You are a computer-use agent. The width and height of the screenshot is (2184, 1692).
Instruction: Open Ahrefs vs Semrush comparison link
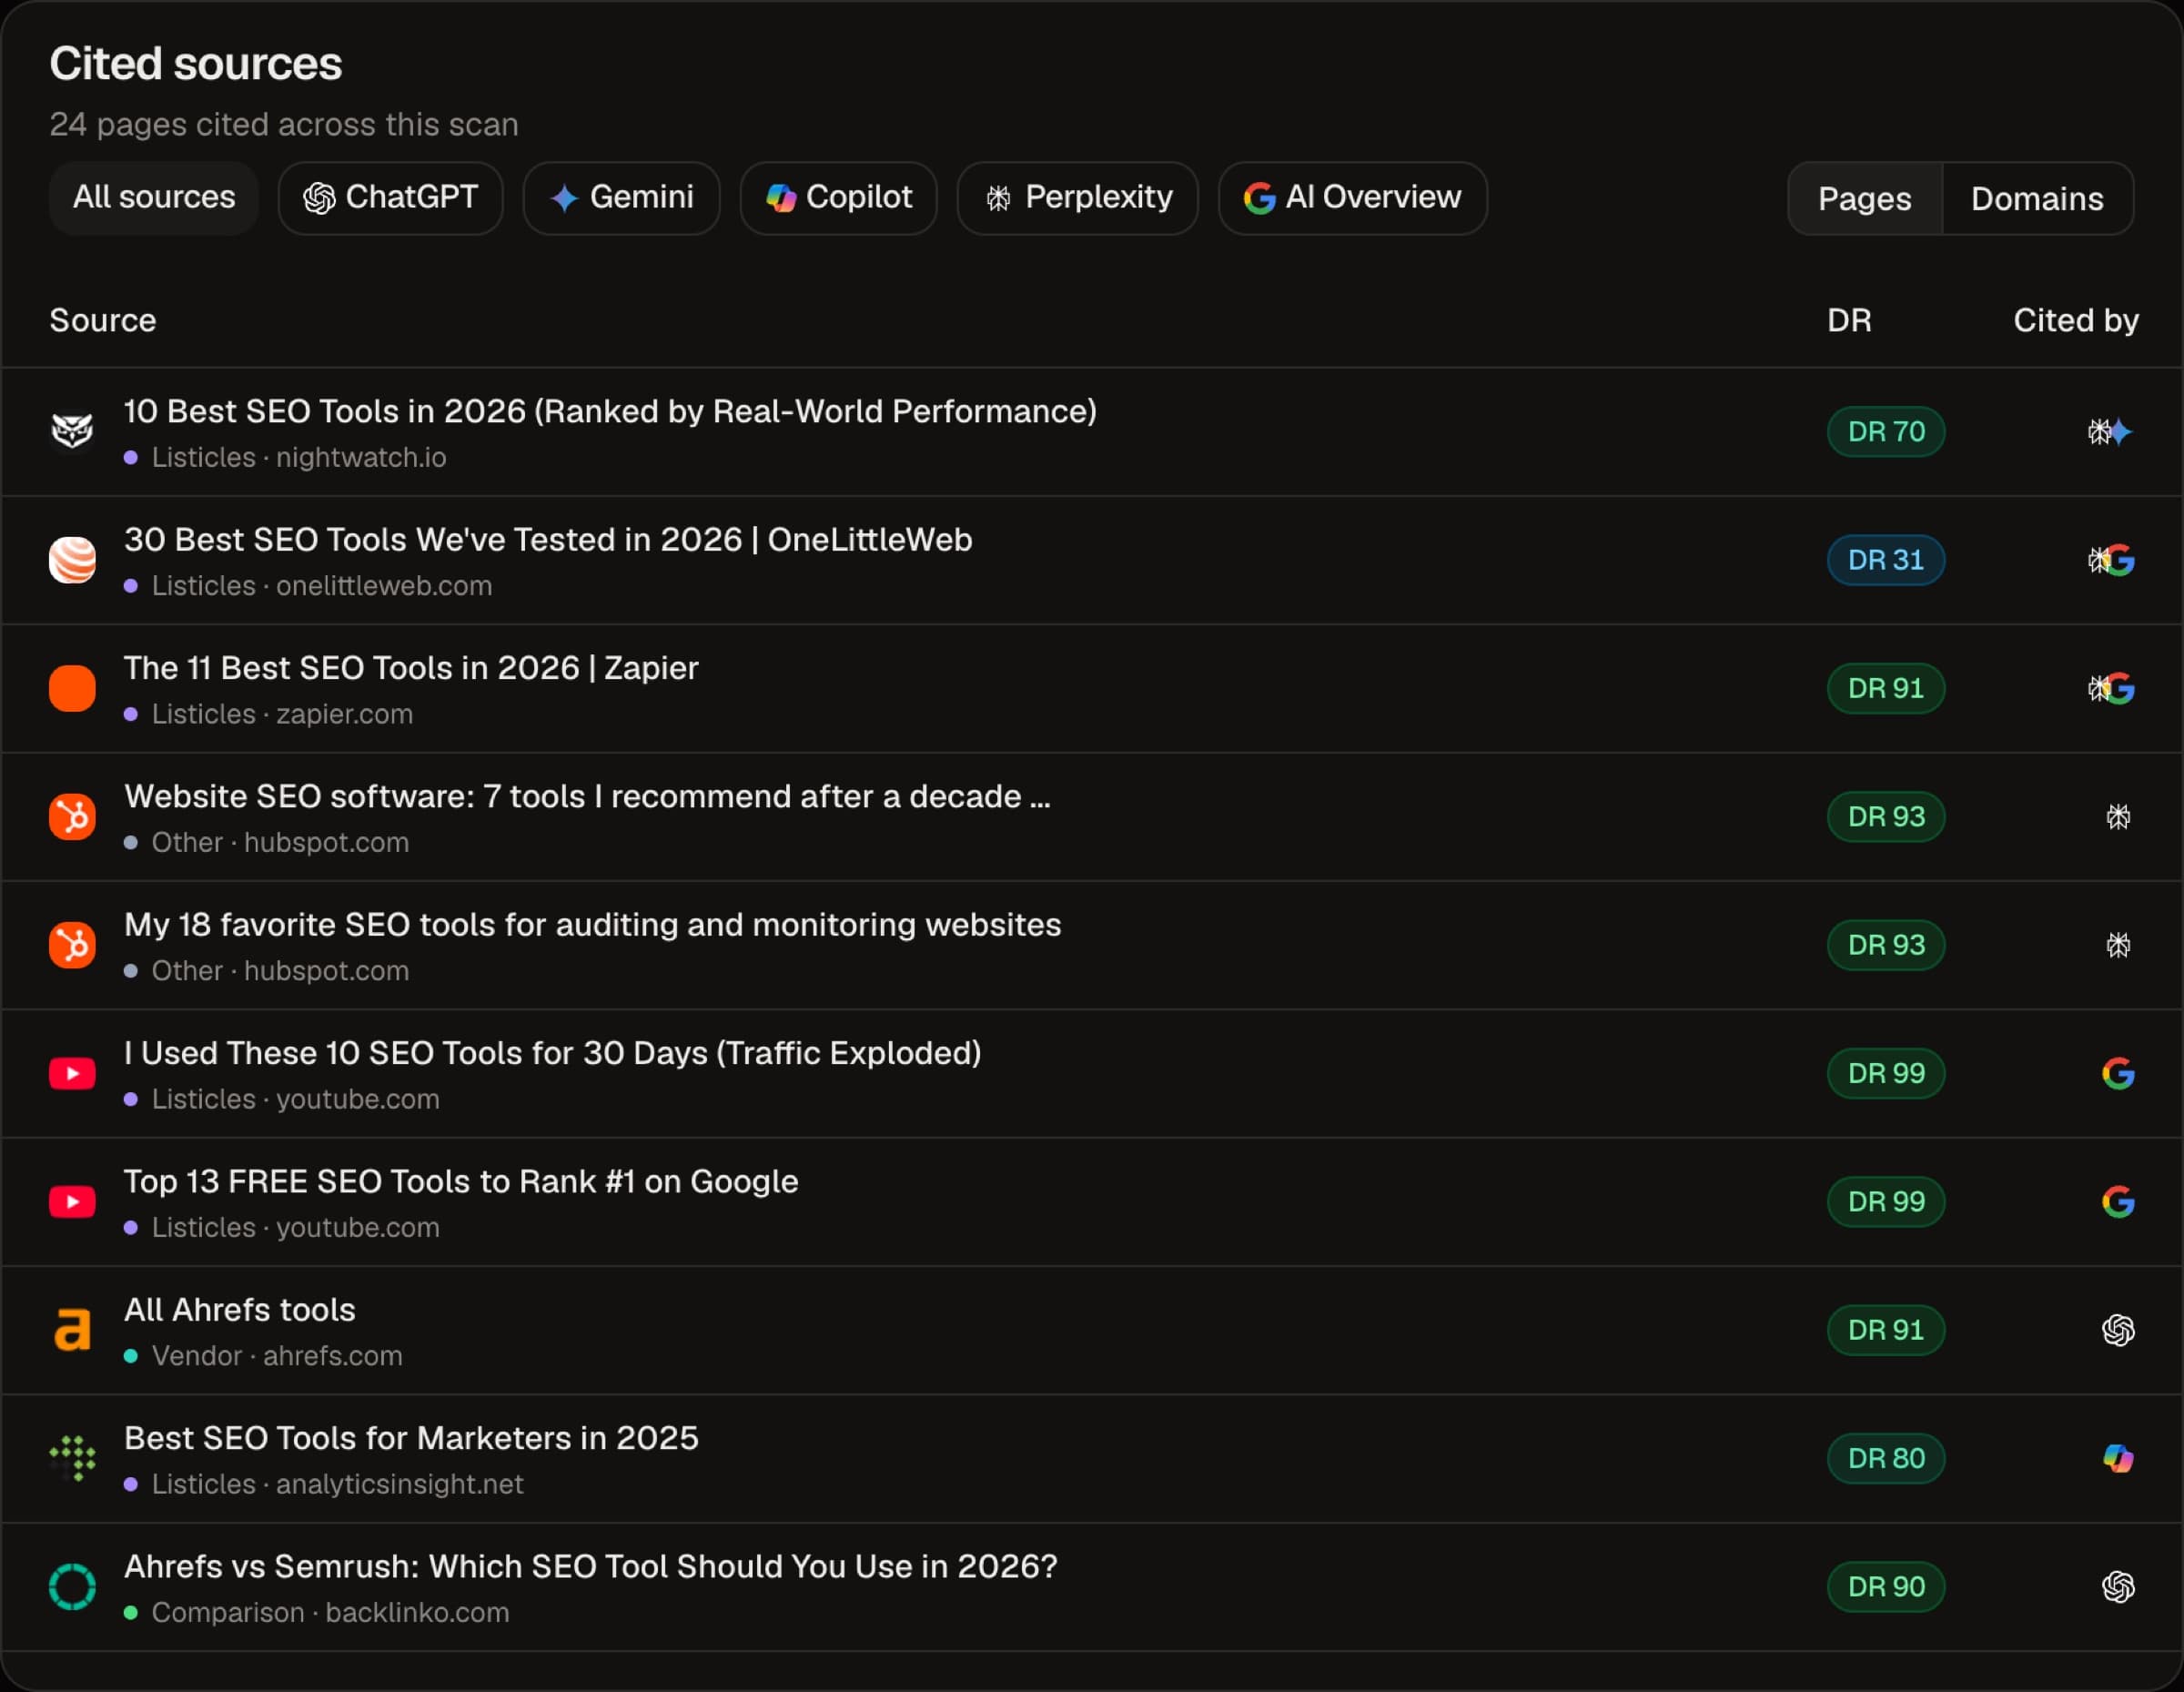(590, 1566)
